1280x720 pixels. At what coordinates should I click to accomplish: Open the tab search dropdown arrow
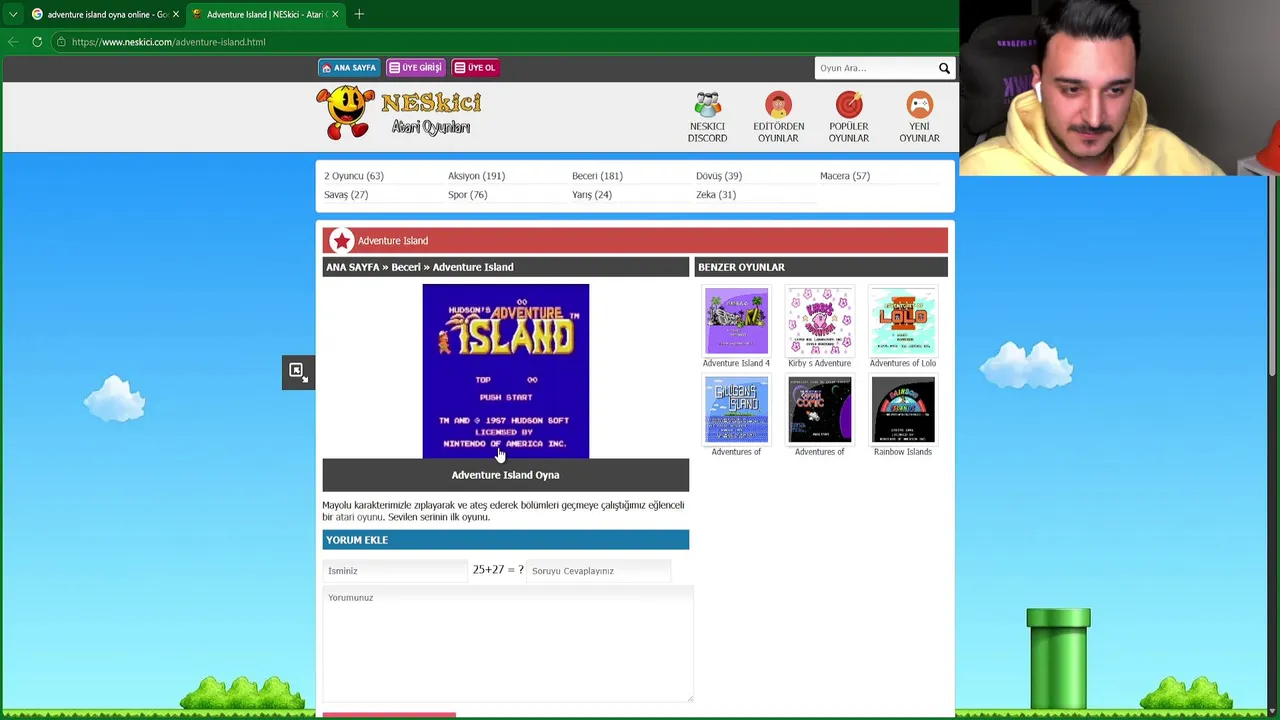[13, 14]
